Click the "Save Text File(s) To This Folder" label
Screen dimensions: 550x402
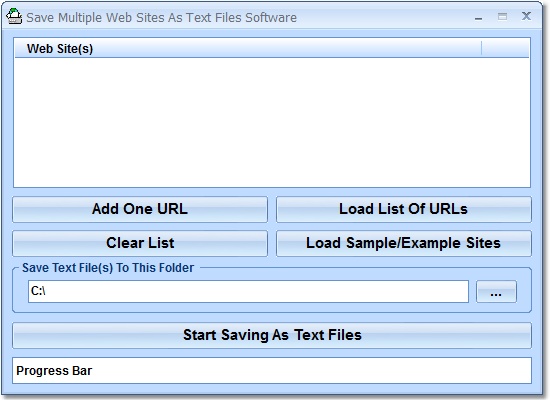[108, 268]
